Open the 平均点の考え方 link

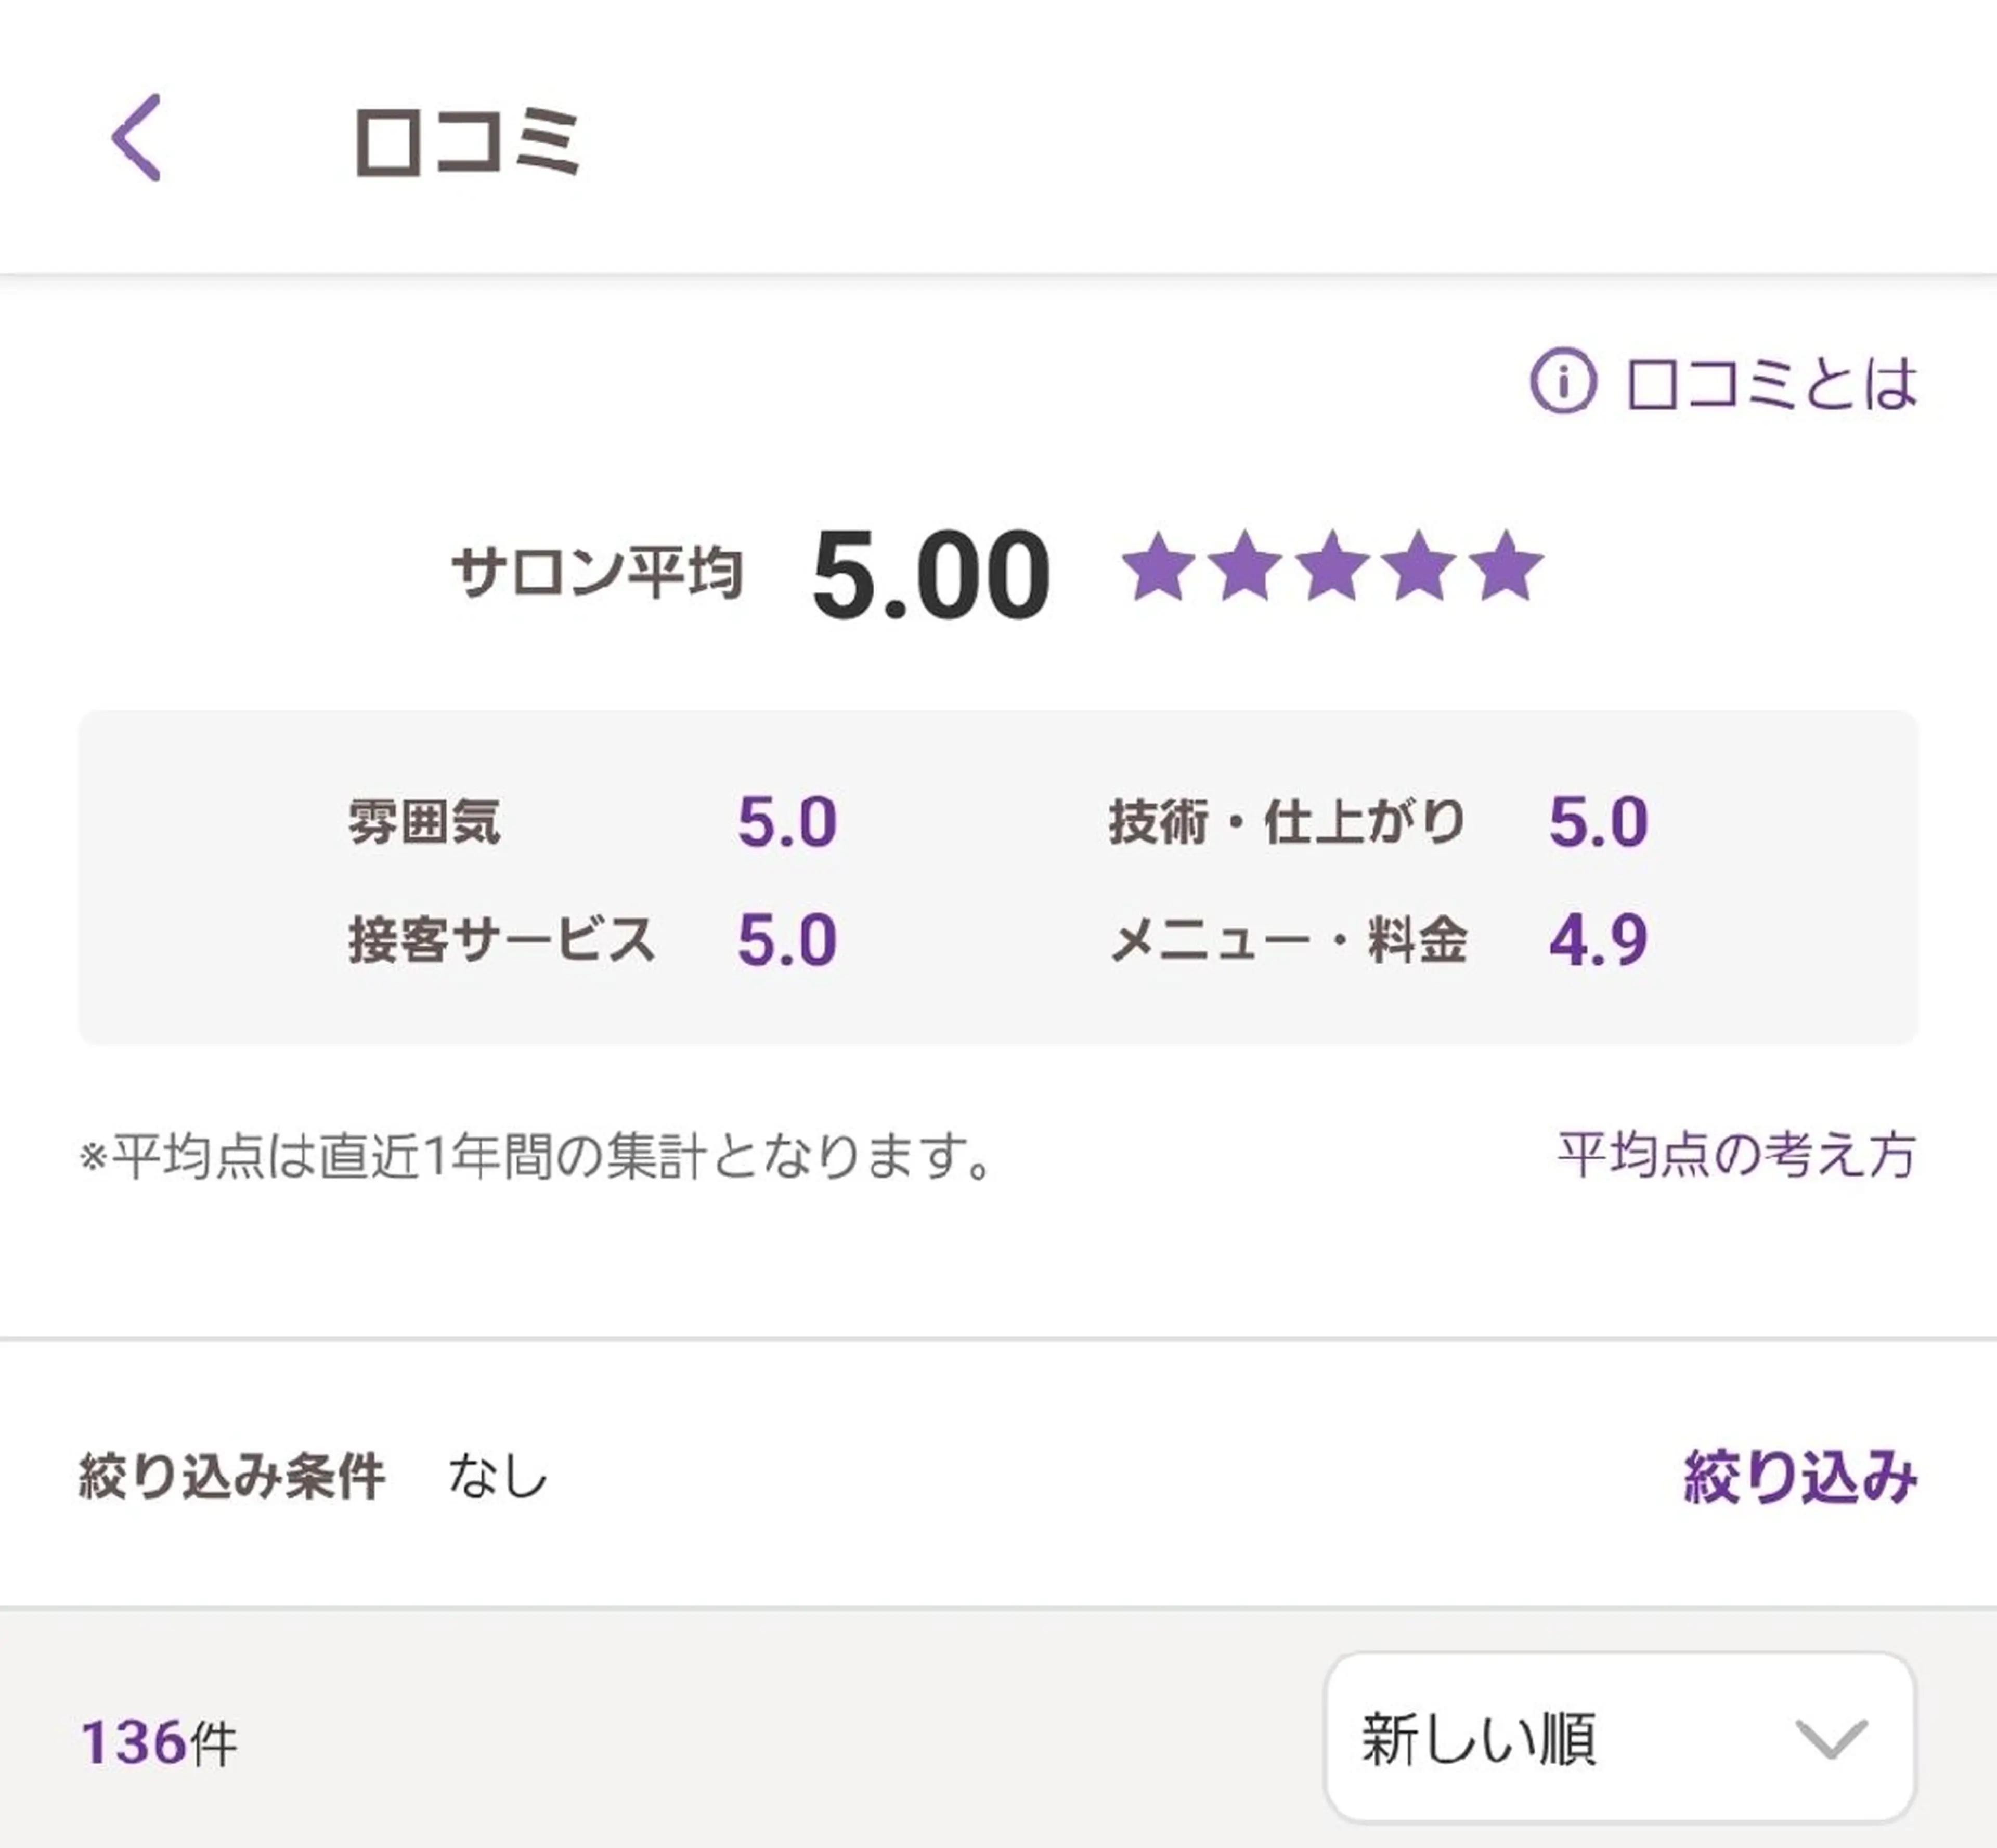1736,1155
